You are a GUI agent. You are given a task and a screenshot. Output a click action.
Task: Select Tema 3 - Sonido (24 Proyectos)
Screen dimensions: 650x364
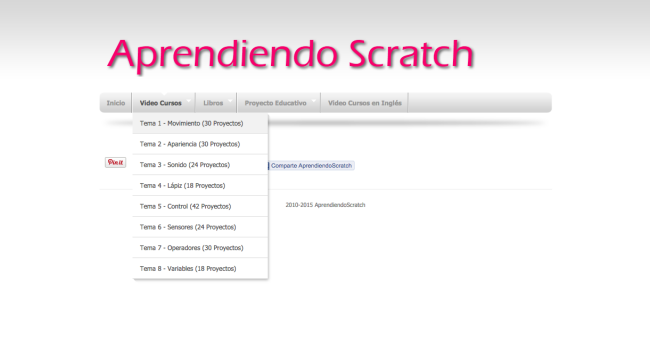click(200, 165)
